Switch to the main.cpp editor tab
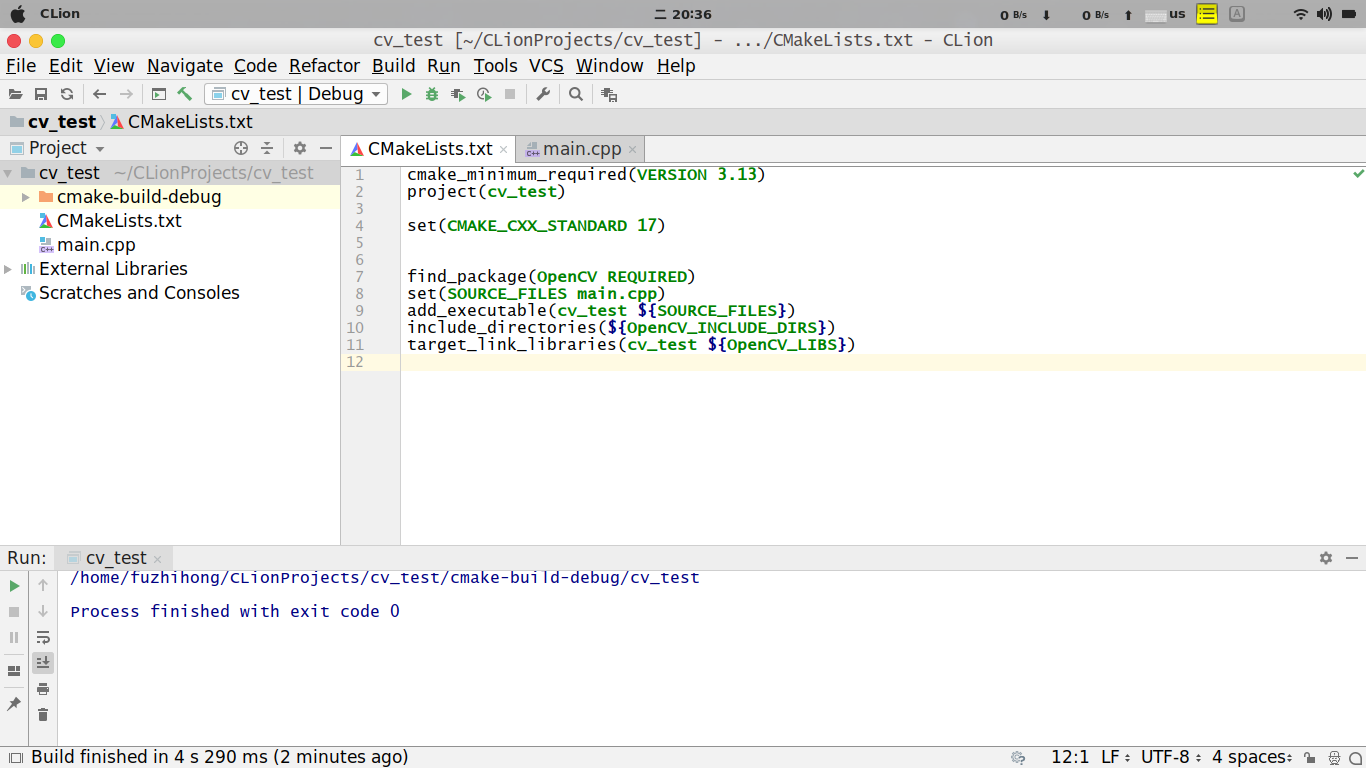Viewport: 1366px width, 768px height. 582,149
